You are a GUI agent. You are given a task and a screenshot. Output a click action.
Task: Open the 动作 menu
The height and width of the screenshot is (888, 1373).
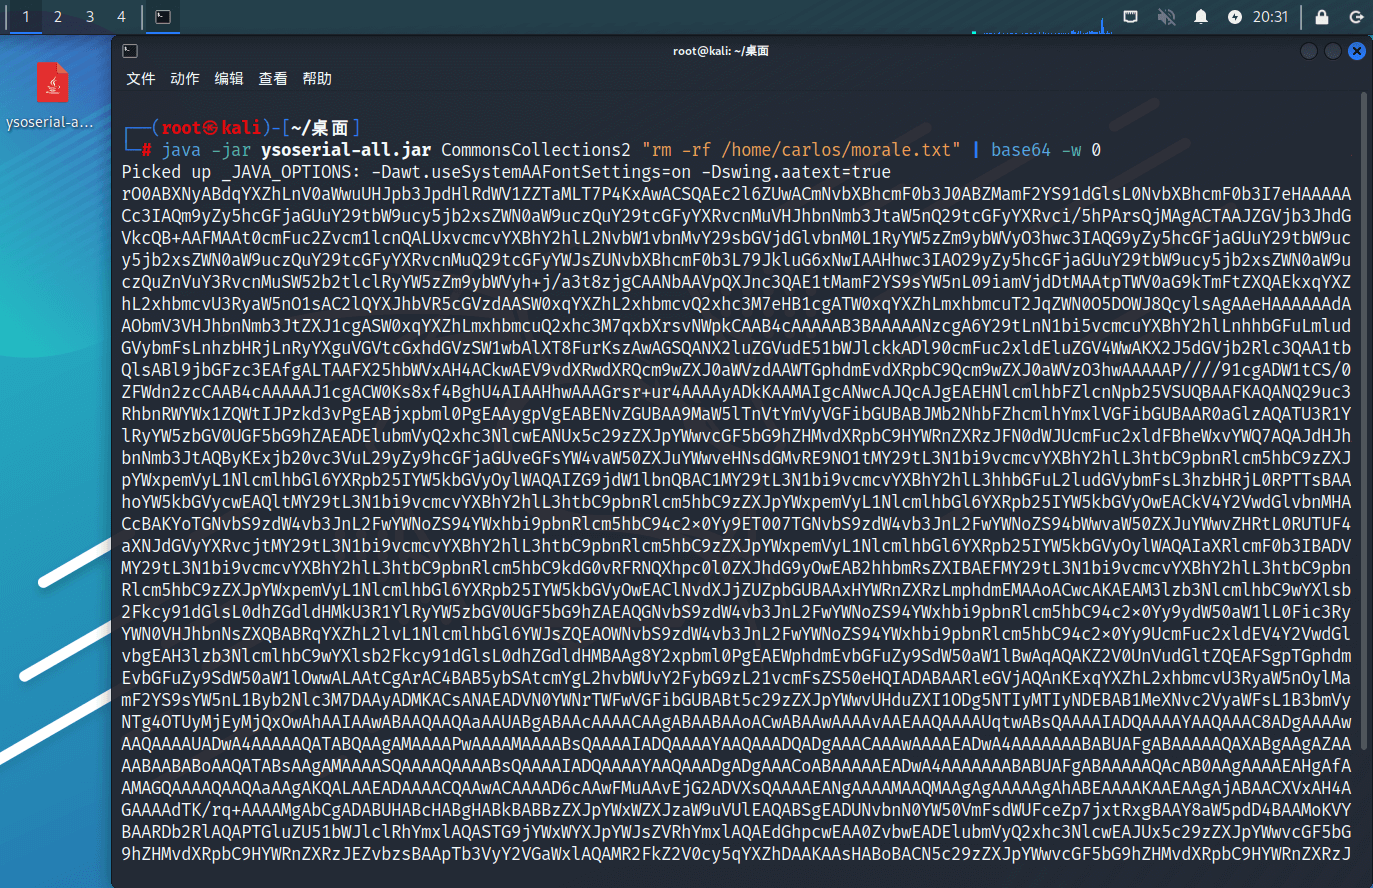(x=185, y=78)
